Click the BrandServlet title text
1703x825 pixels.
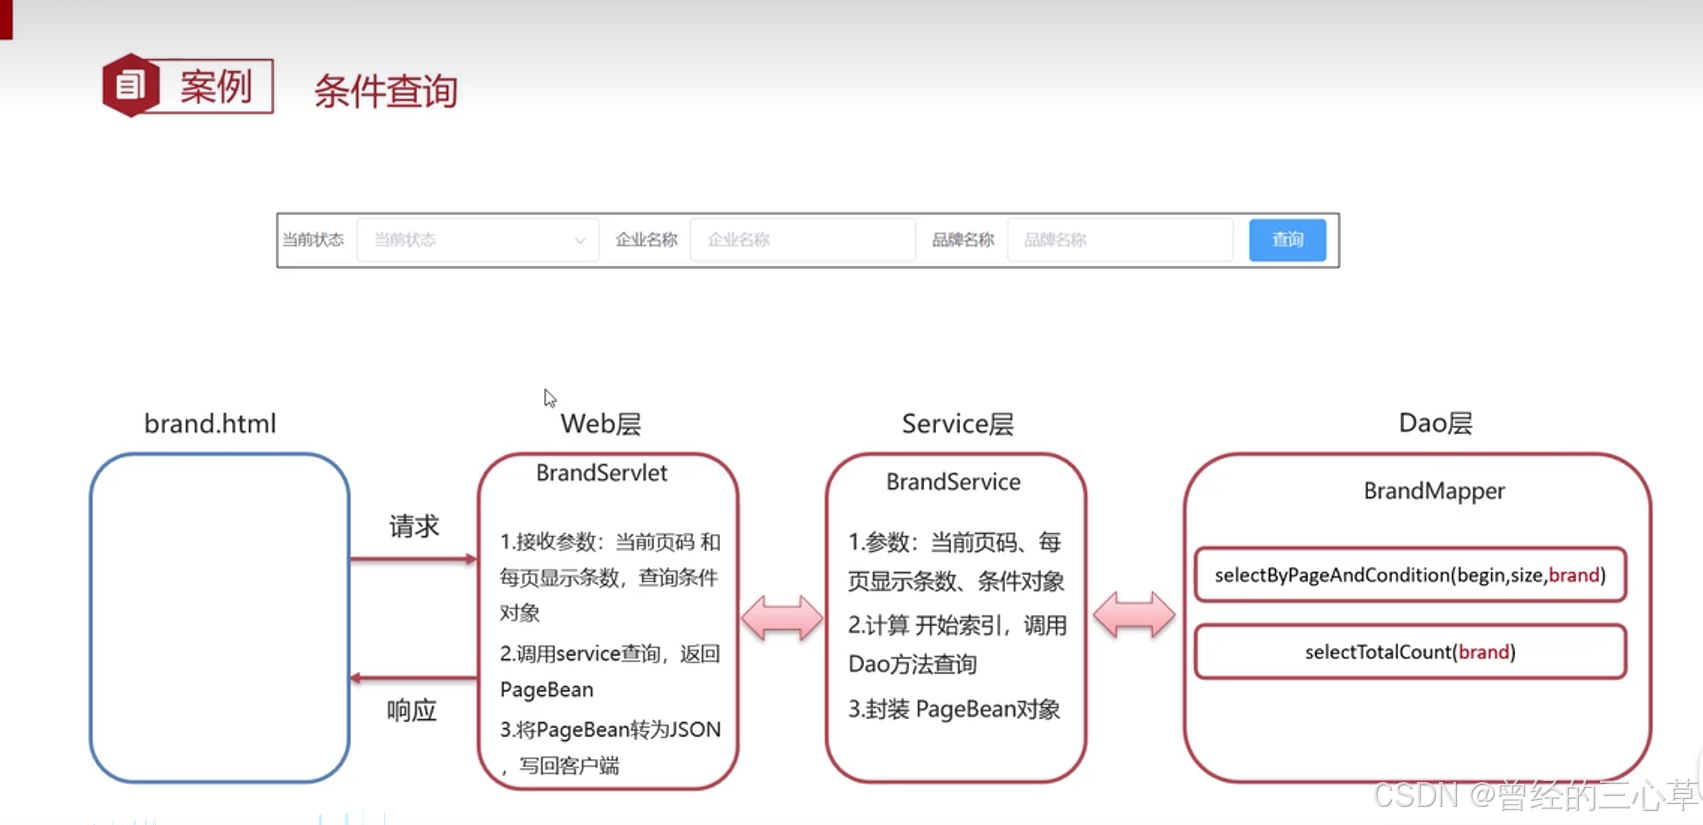coord(601,473)
